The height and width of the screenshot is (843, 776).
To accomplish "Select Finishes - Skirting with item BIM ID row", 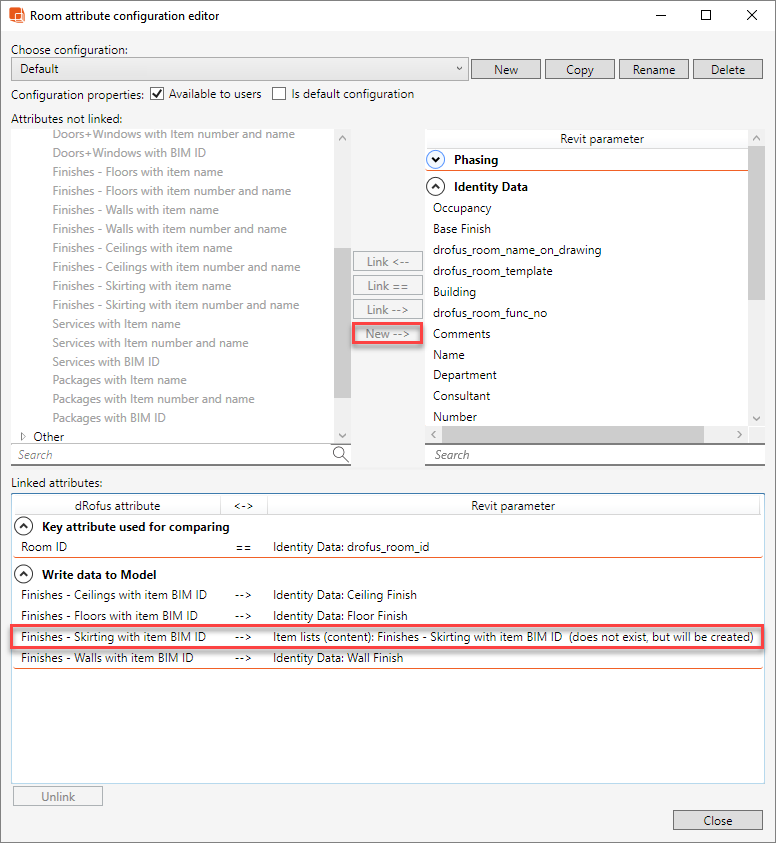I will coord(113,637).
